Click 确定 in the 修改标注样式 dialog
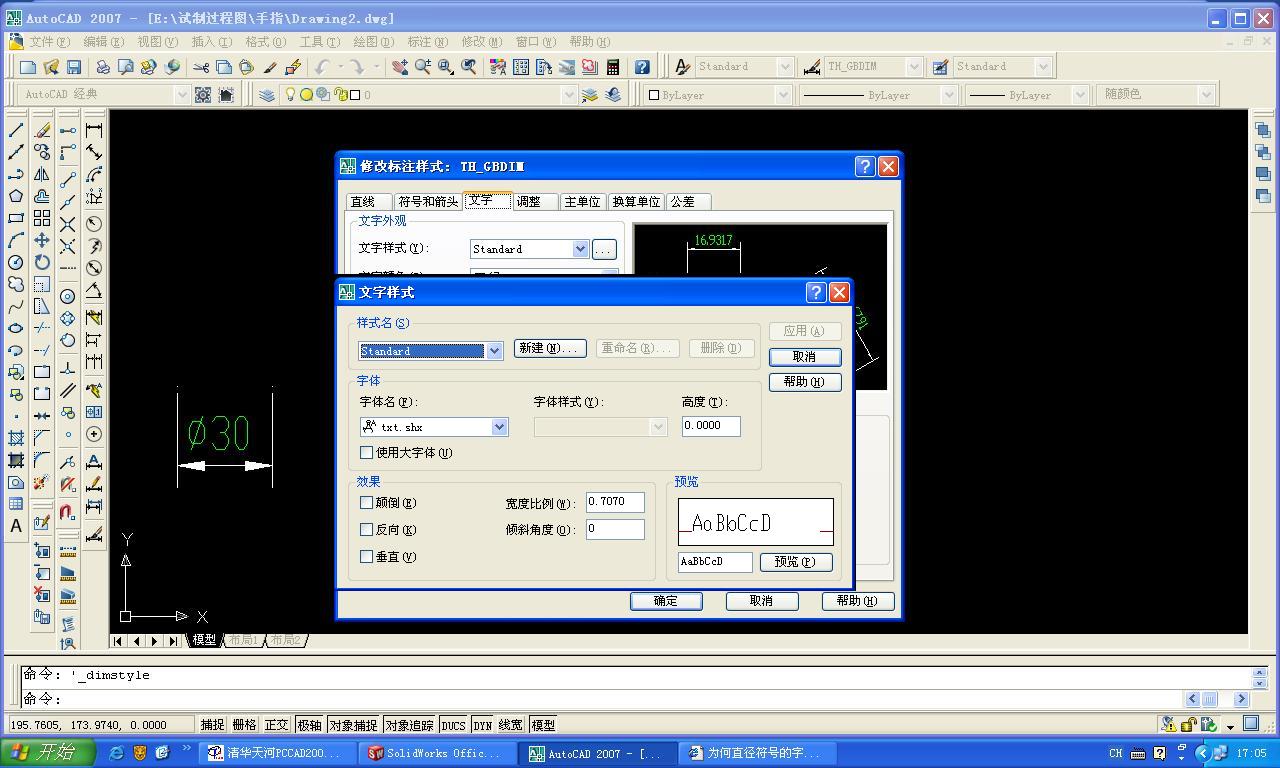This screenshot has width=1280, height=768. 666,601
